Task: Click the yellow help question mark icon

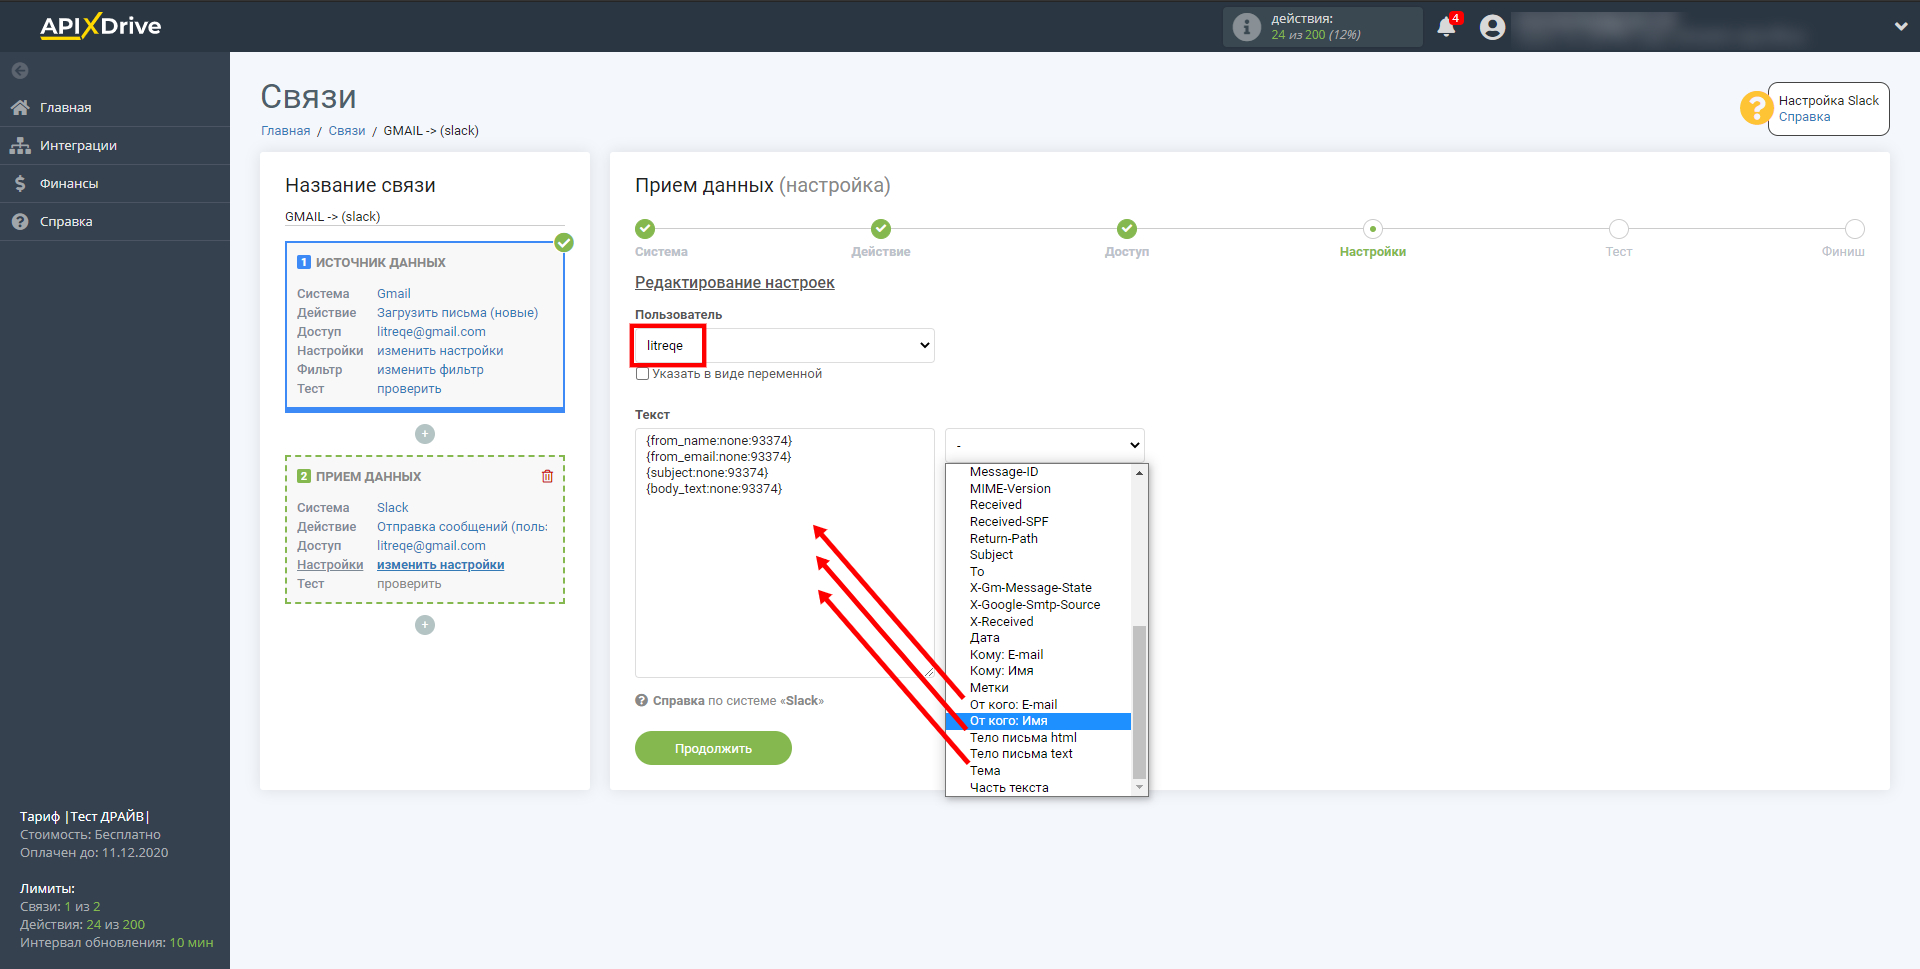Action: click(x=1756, y=108)
